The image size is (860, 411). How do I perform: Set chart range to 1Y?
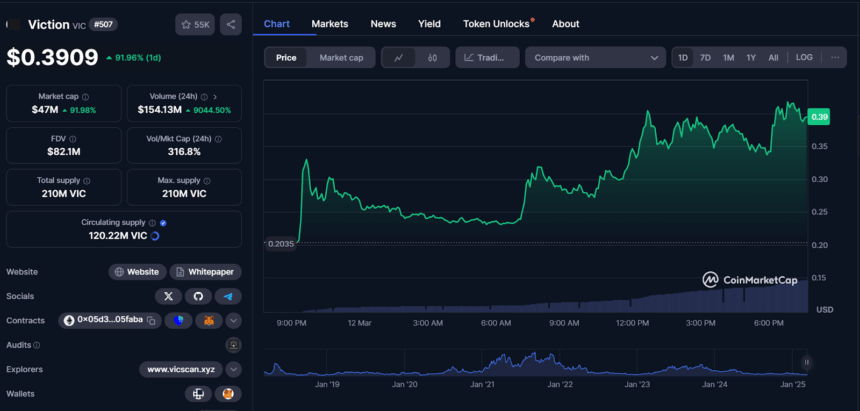pos(751,58)
